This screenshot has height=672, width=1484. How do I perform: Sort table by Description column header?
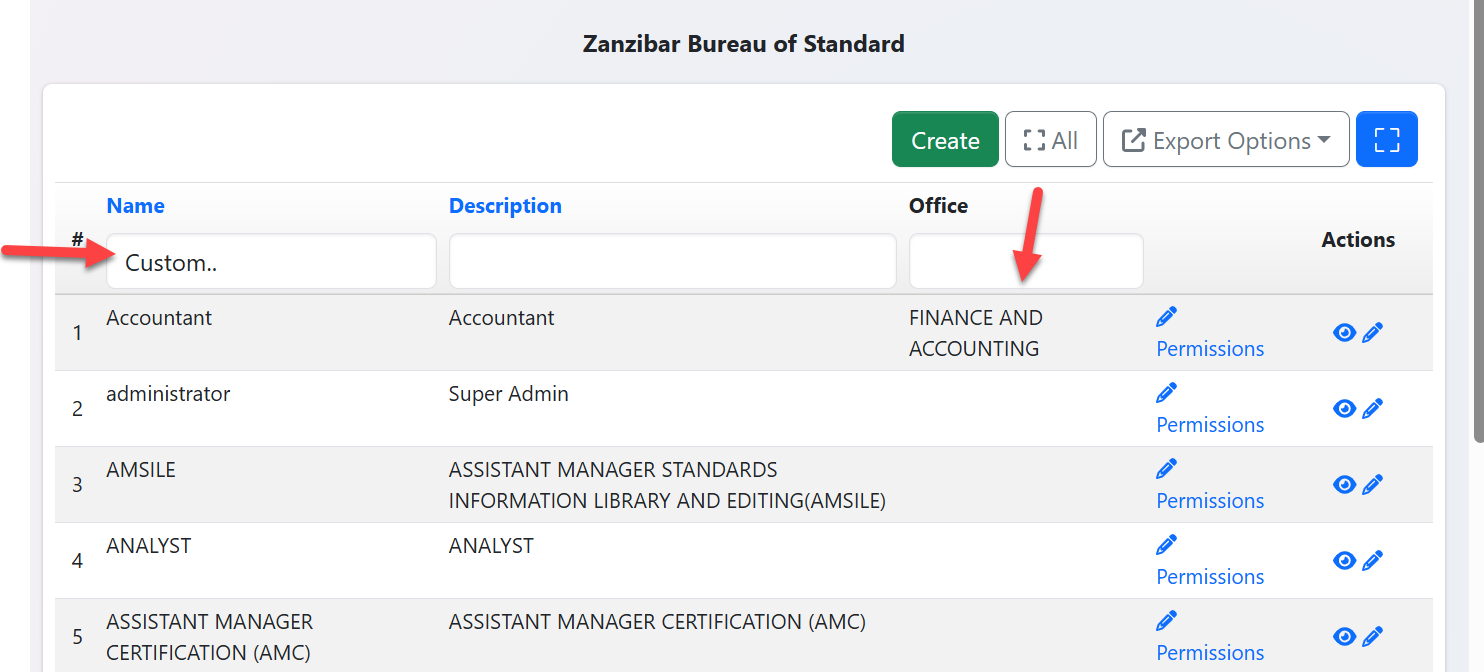[x=505, y=206]
